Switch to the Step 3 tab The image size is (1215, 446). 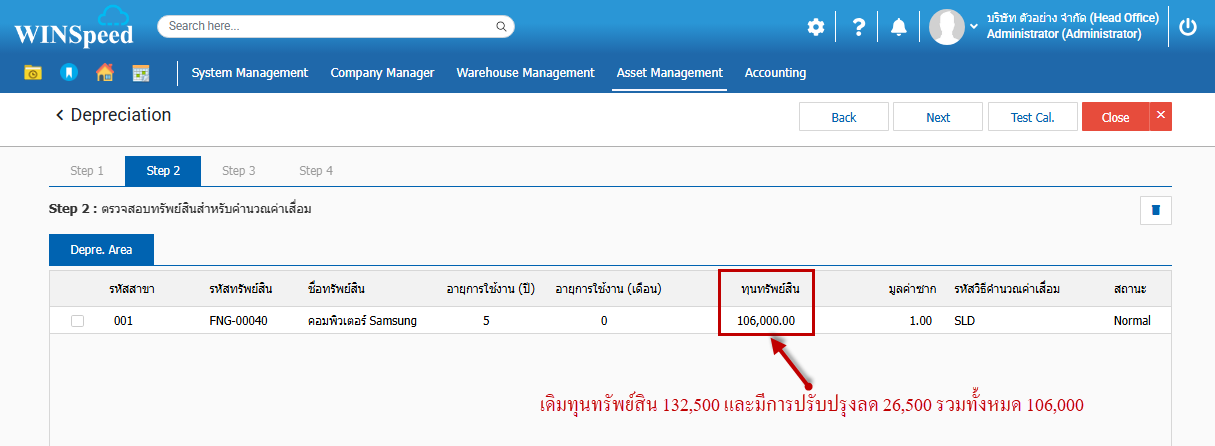click(x=239, y=171)
